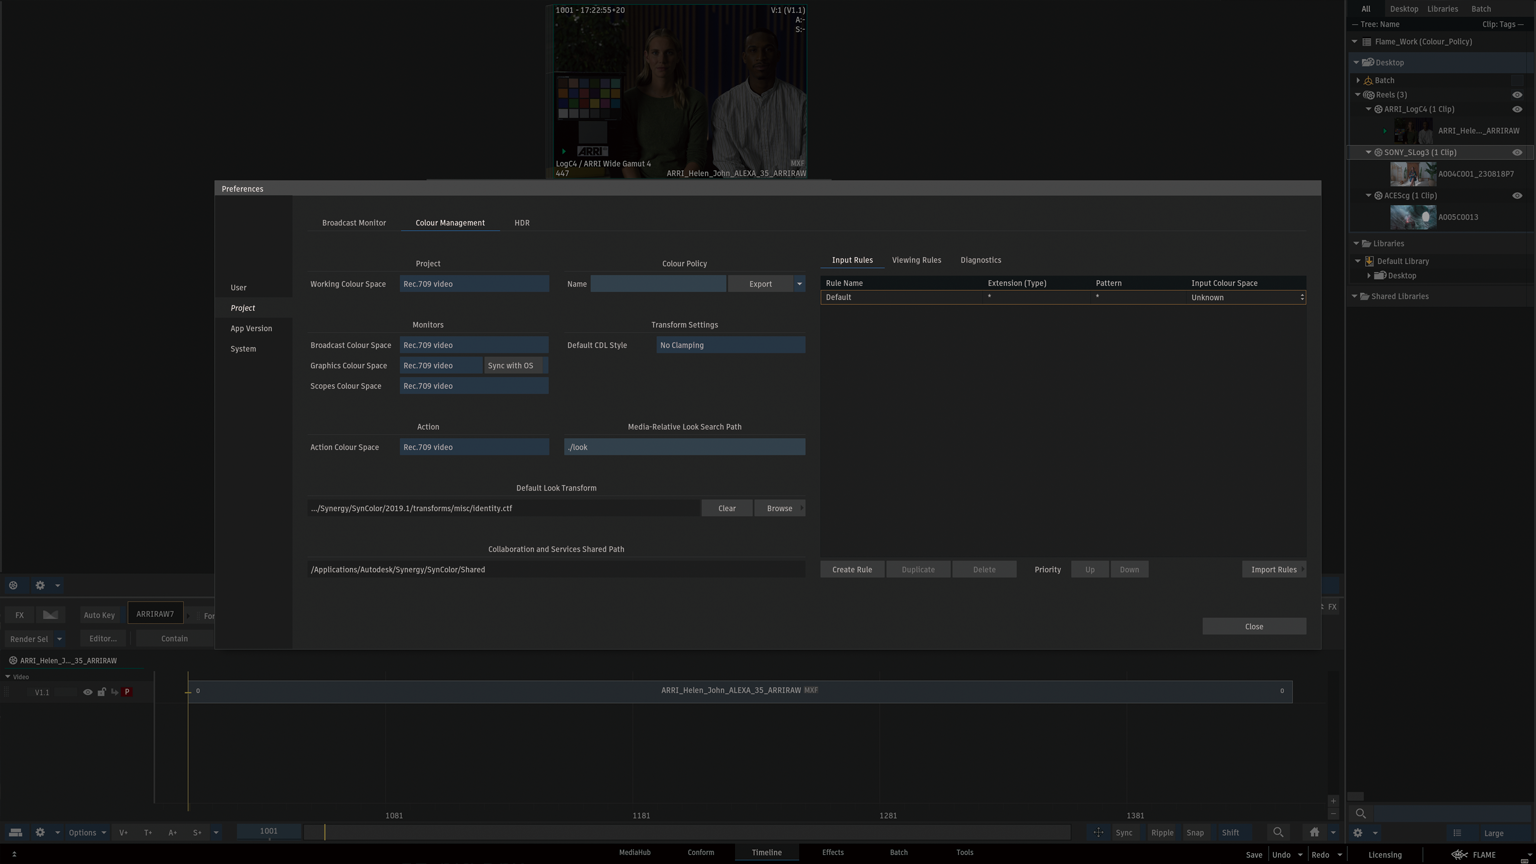Toggle eye icon for Reels (3)
1536x864 pixels.
1517,95
